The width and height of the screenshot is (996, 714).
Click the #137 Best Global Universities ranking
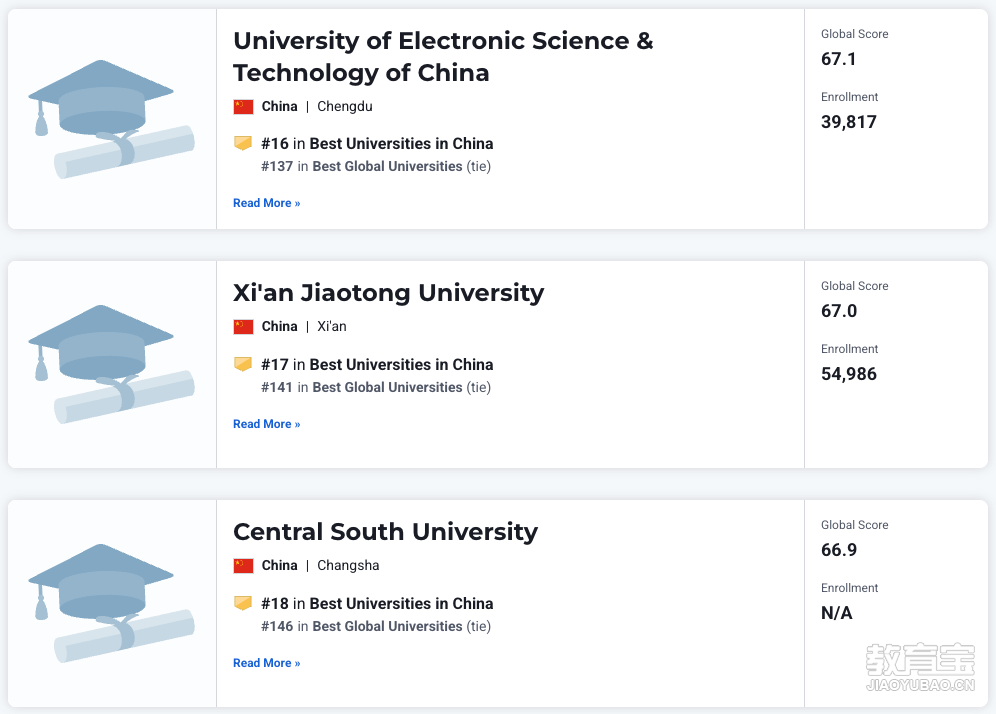click(x=376, y=166)
